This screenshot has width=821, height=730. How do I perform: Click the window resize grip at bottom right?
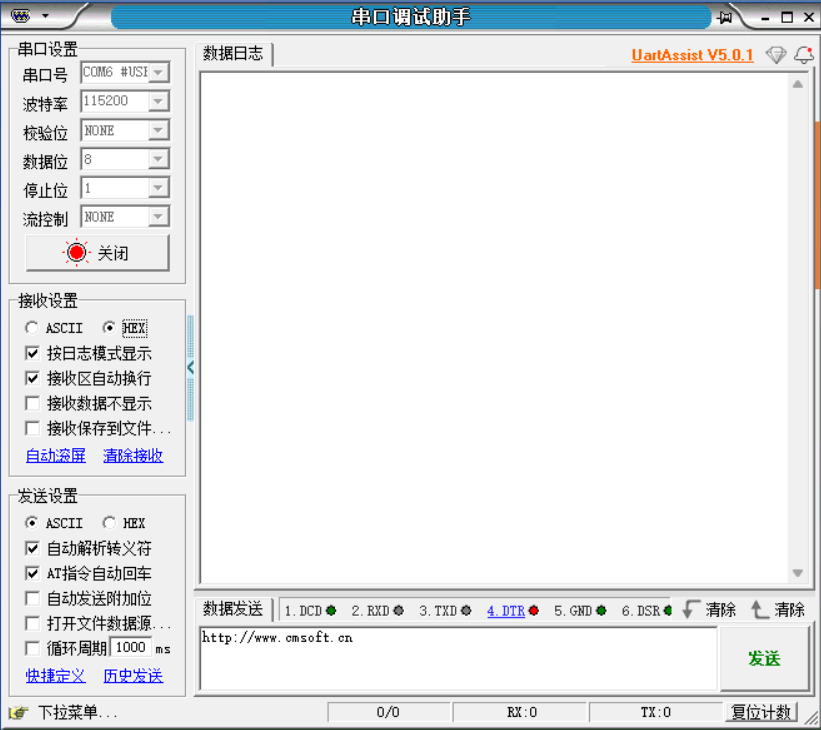pyautogui.click(x=812, y=718)
